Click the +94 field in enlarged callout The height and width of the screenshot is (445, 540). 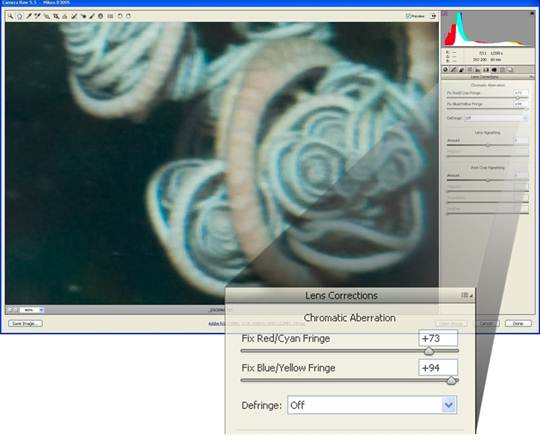pos(438,368)
